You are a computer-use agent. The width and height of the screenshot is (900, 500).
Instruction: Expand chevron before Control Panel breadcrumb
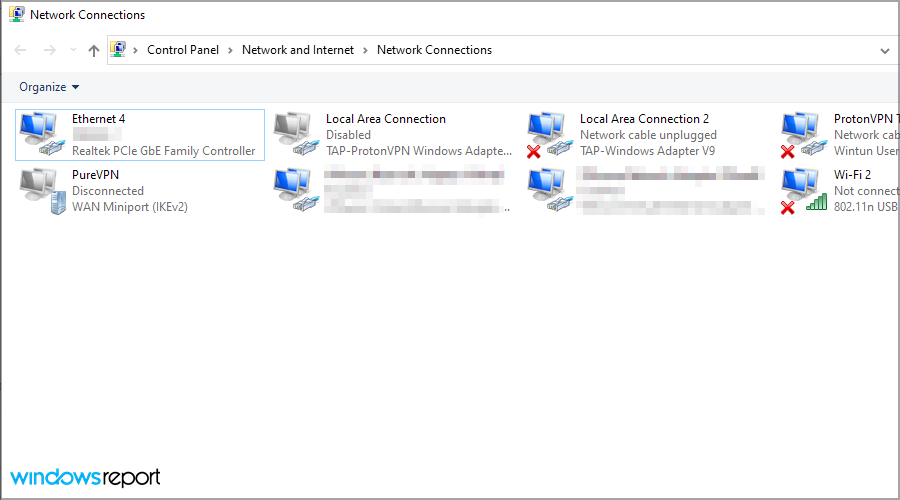135,51
